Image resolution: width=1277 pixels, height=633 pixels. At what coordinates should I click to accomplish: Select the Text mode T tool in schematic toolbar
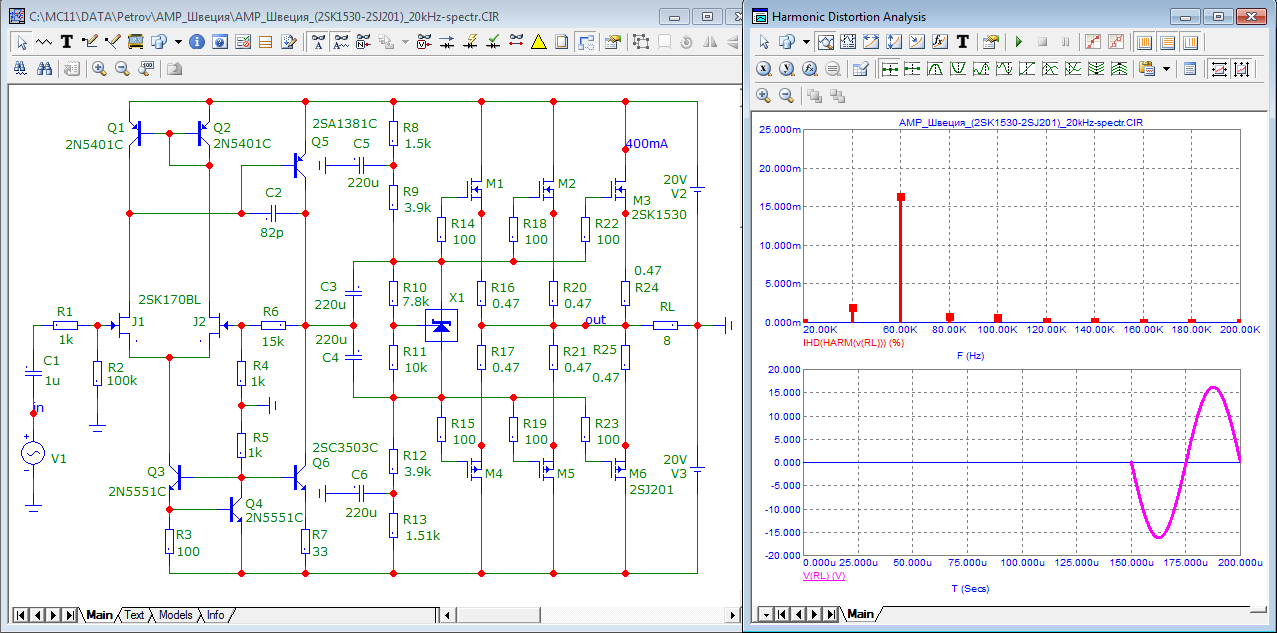point(67,42)
